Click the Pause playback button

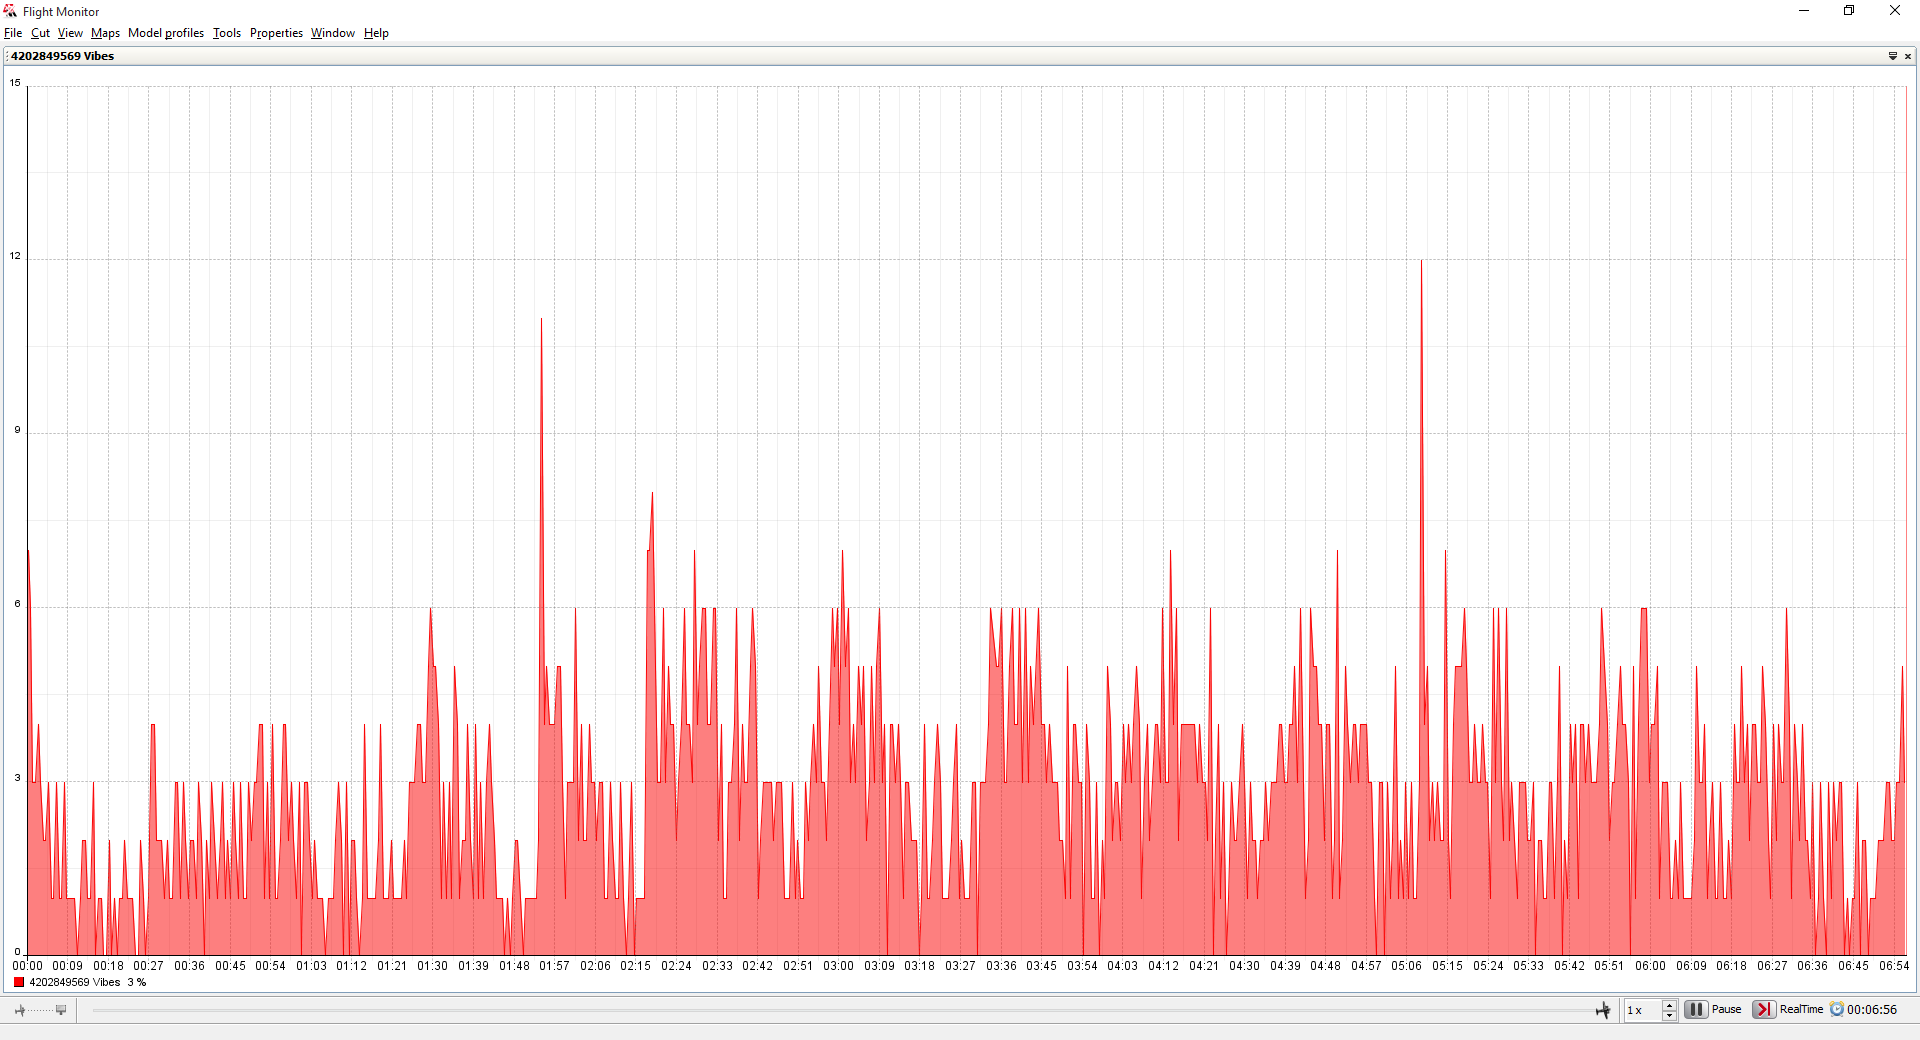point(1696,1010)
